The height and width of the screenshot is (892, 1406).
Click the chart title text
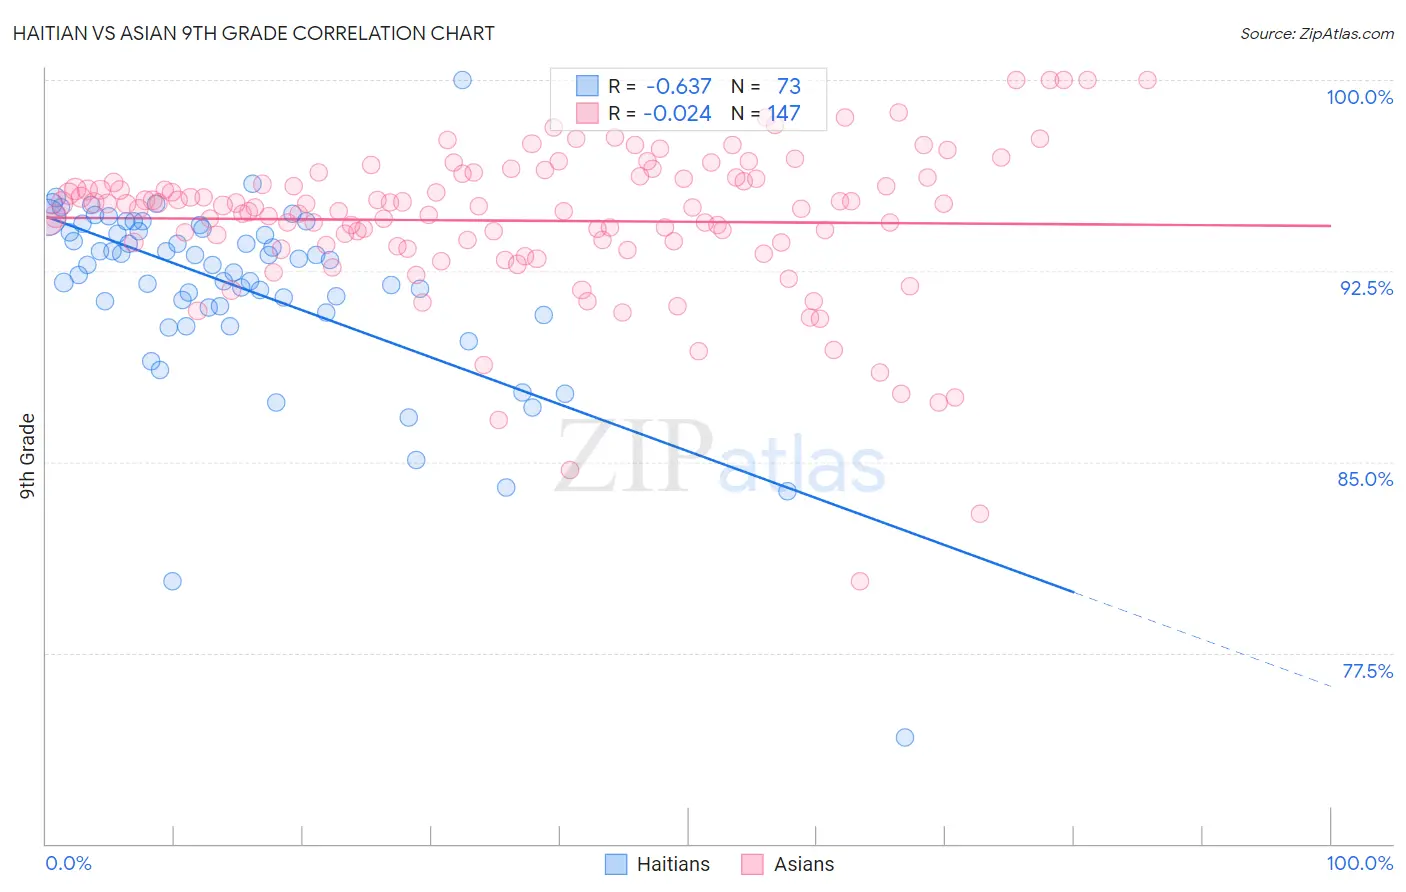[253, 33]
